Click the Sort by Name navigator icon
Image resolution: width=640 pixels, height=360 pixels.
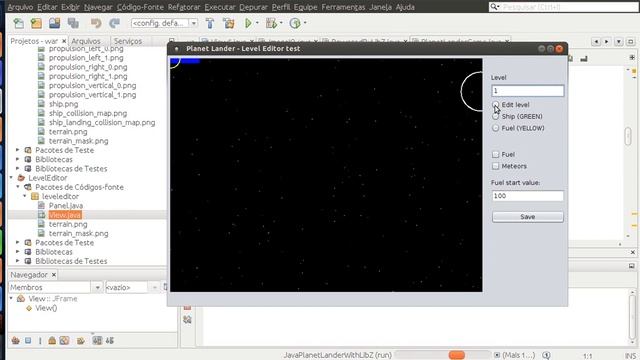[x=97, y=340]
